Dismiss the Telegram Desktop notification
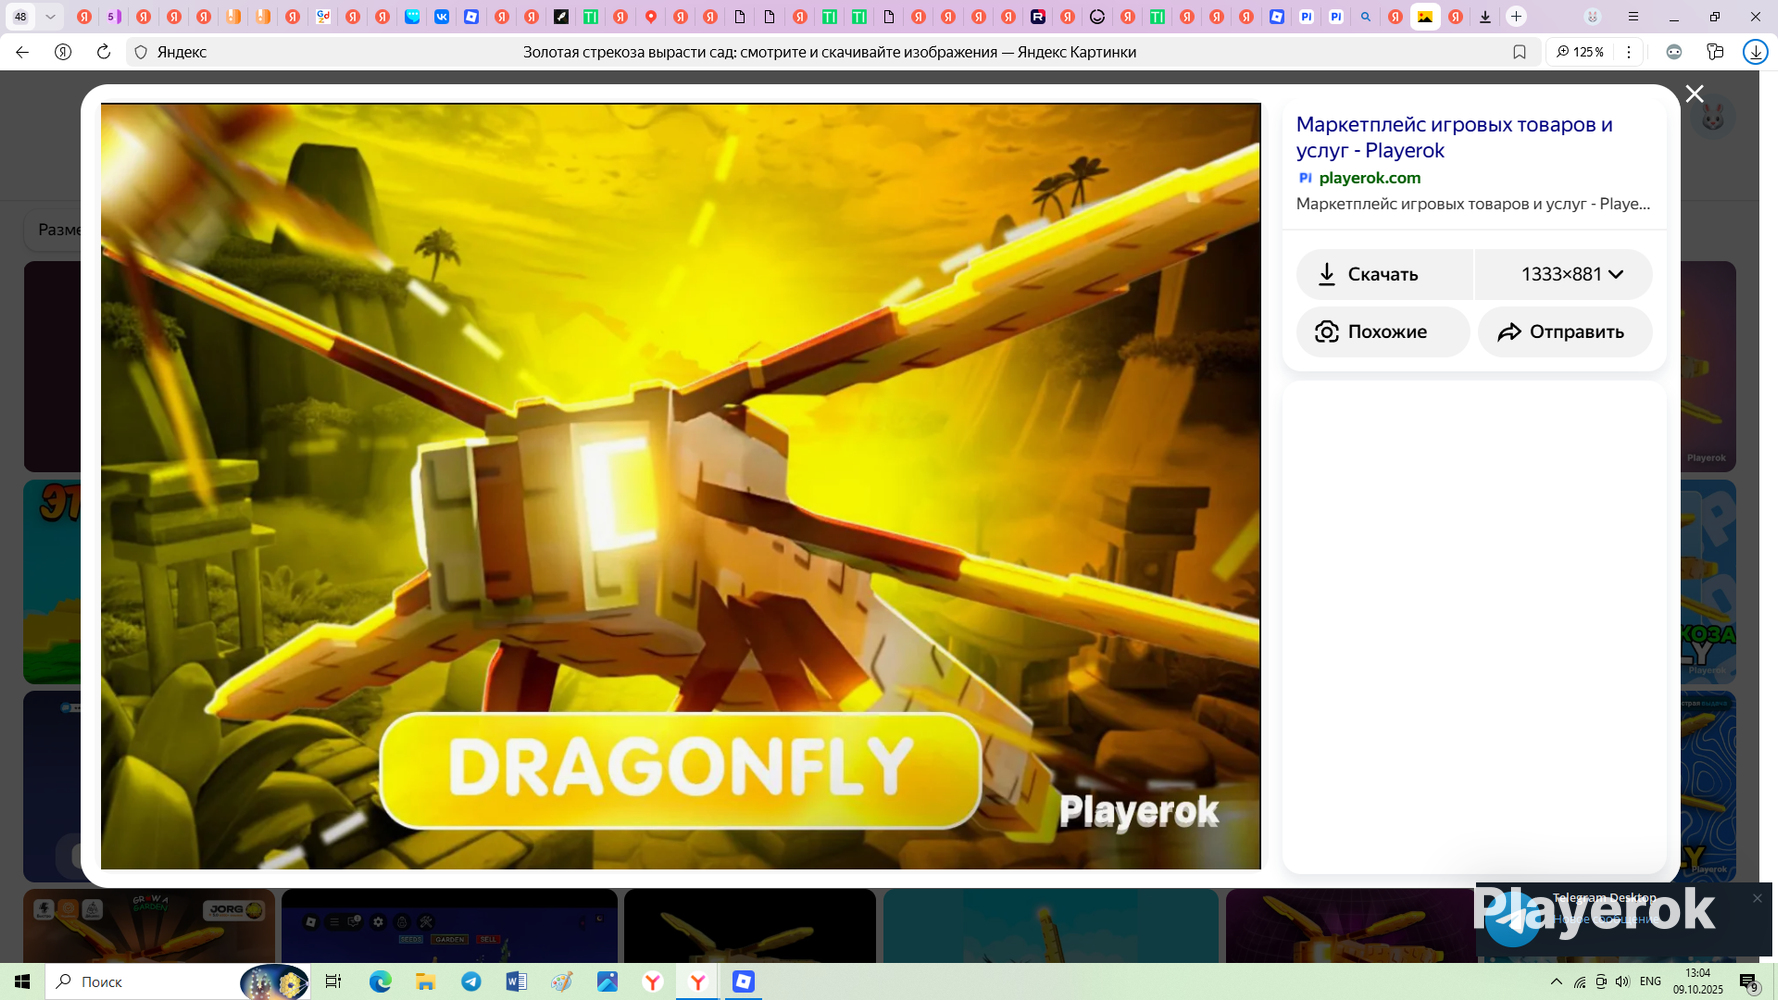1778x1000 pixels. click(x=1757, y=898)
